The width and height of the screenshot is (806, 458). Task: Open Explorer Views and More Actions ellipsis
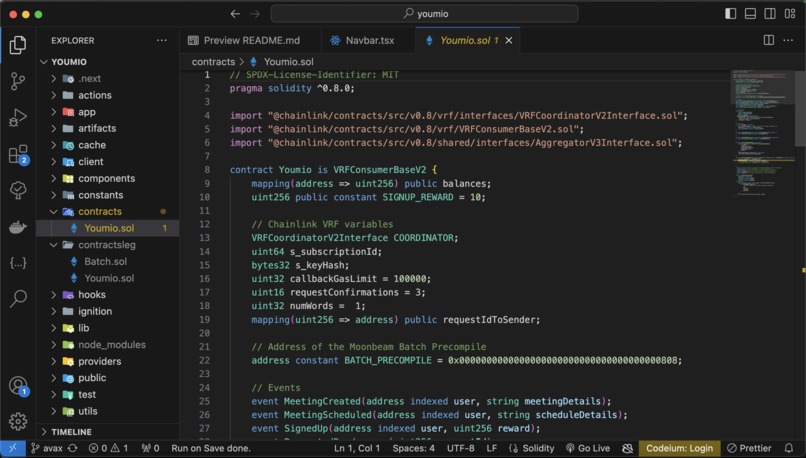click(x=162, y=40)
